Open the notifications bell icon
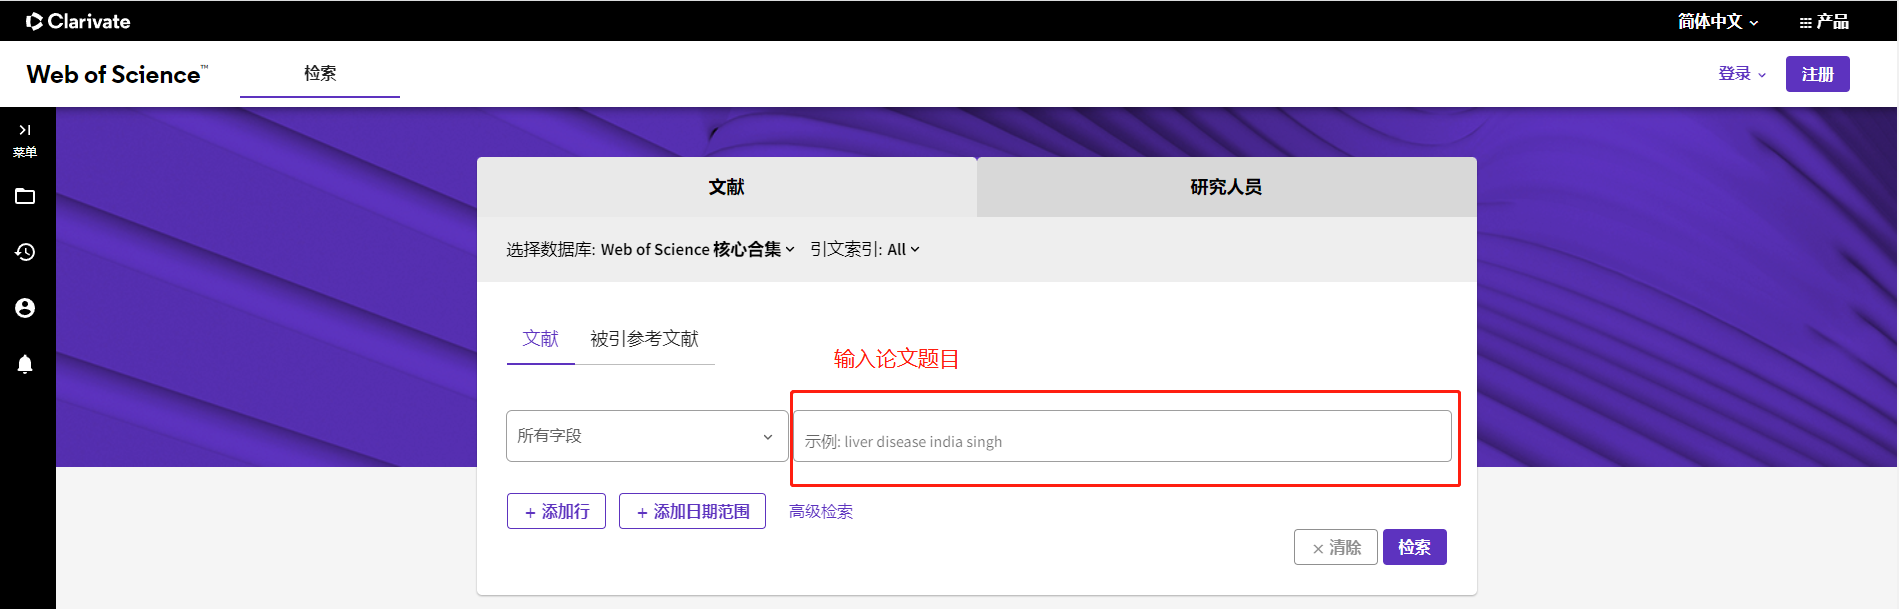1899x609 pixels. point(25,364)
